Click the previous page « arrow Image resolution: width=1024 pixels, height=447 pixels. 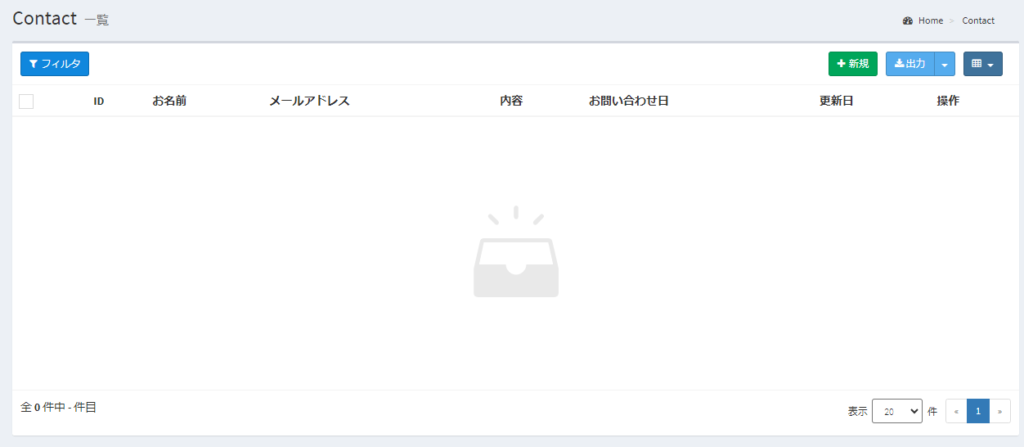click(956, 411)
